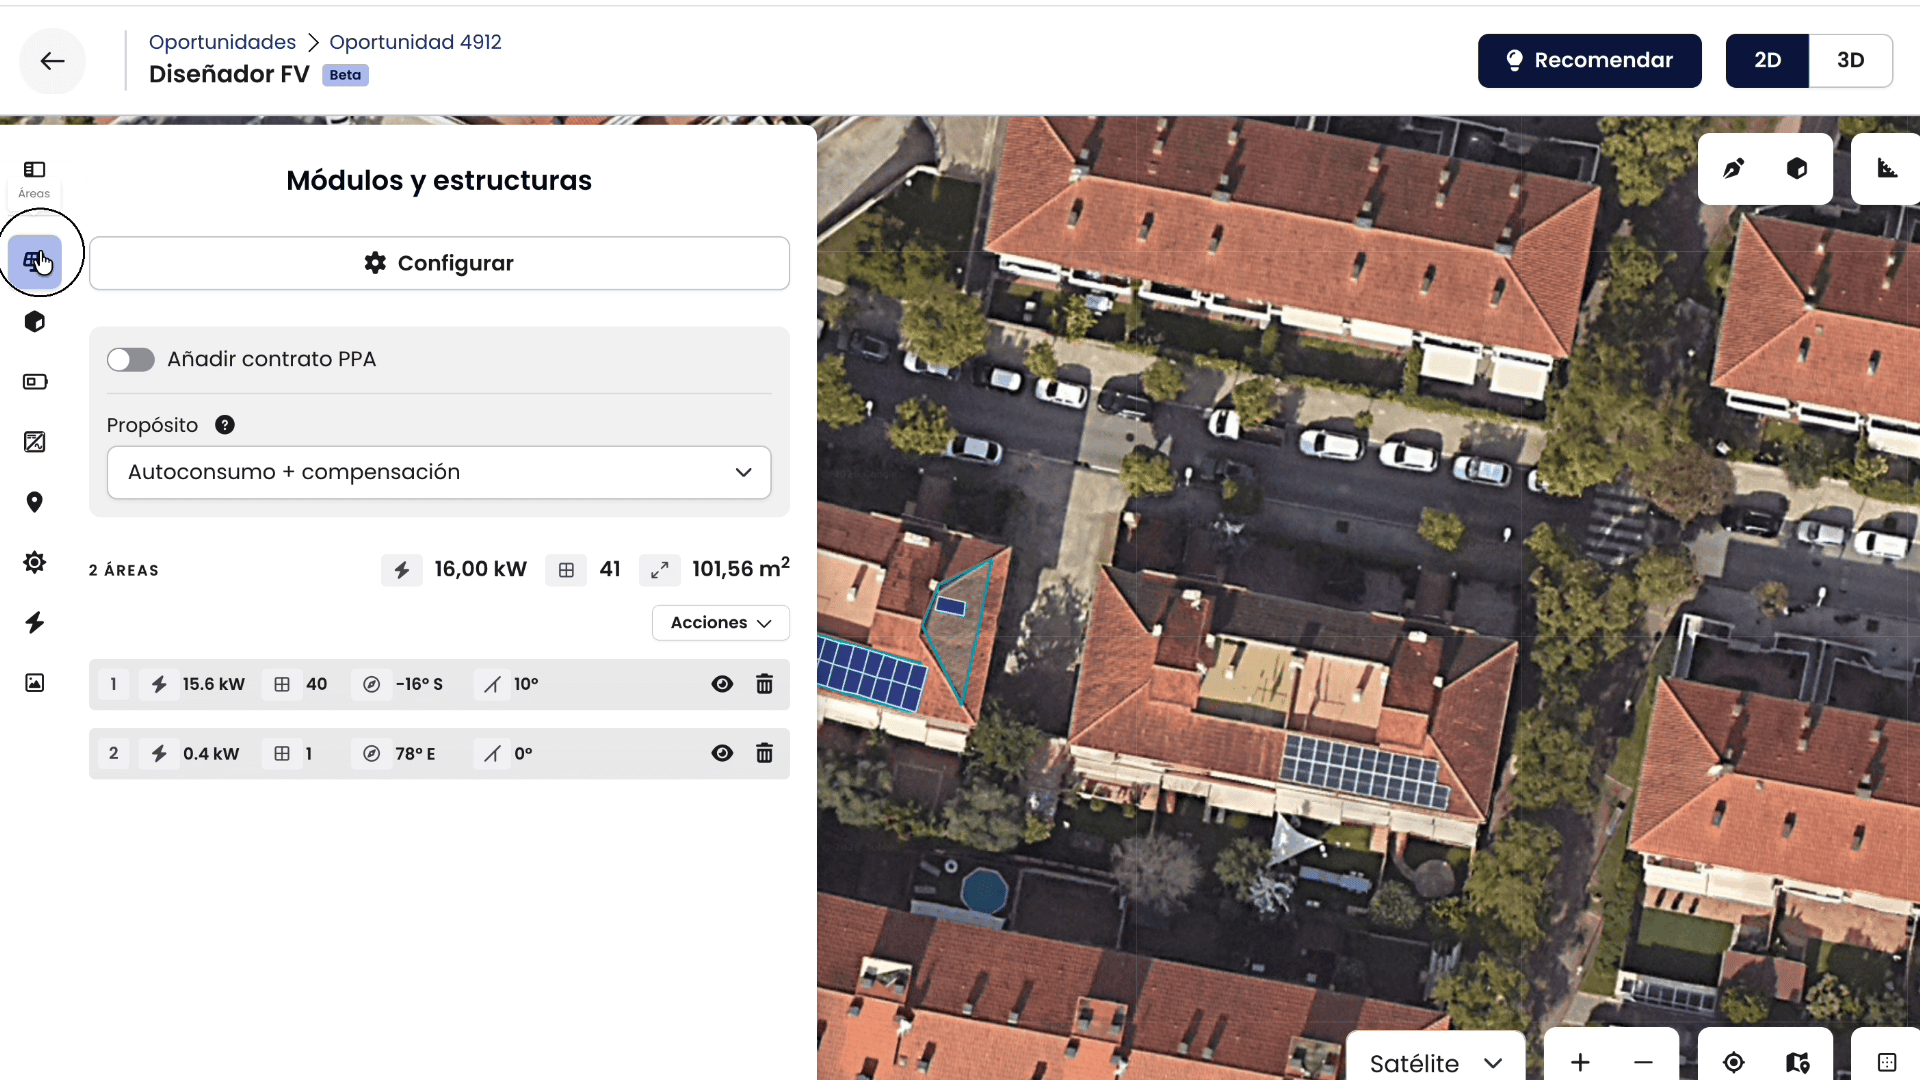Click the Configurar button
This screenshot has width=1920, height=1080.
[x=439, y=263]
